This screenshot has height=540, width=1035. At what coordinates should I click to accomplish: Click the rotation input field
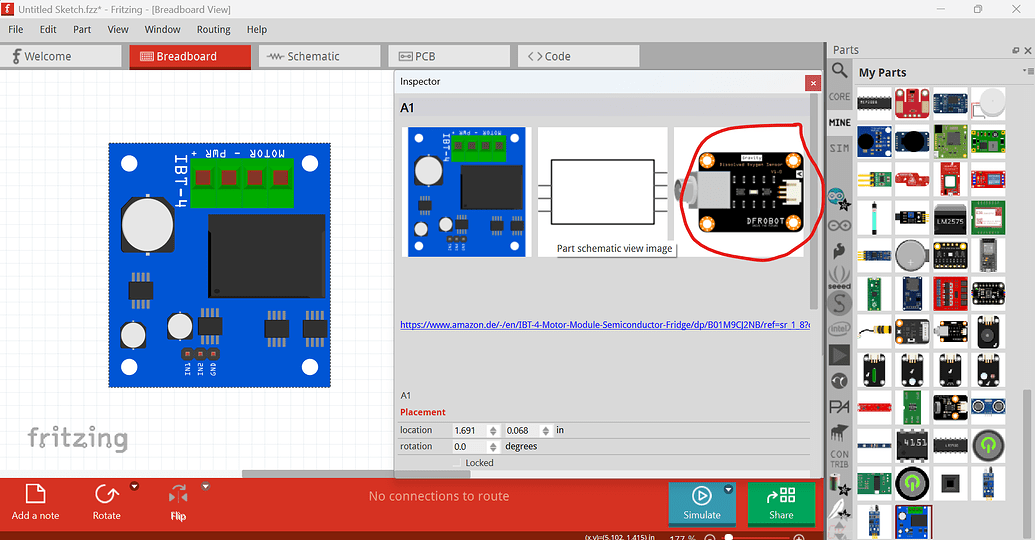coord(470,447)
